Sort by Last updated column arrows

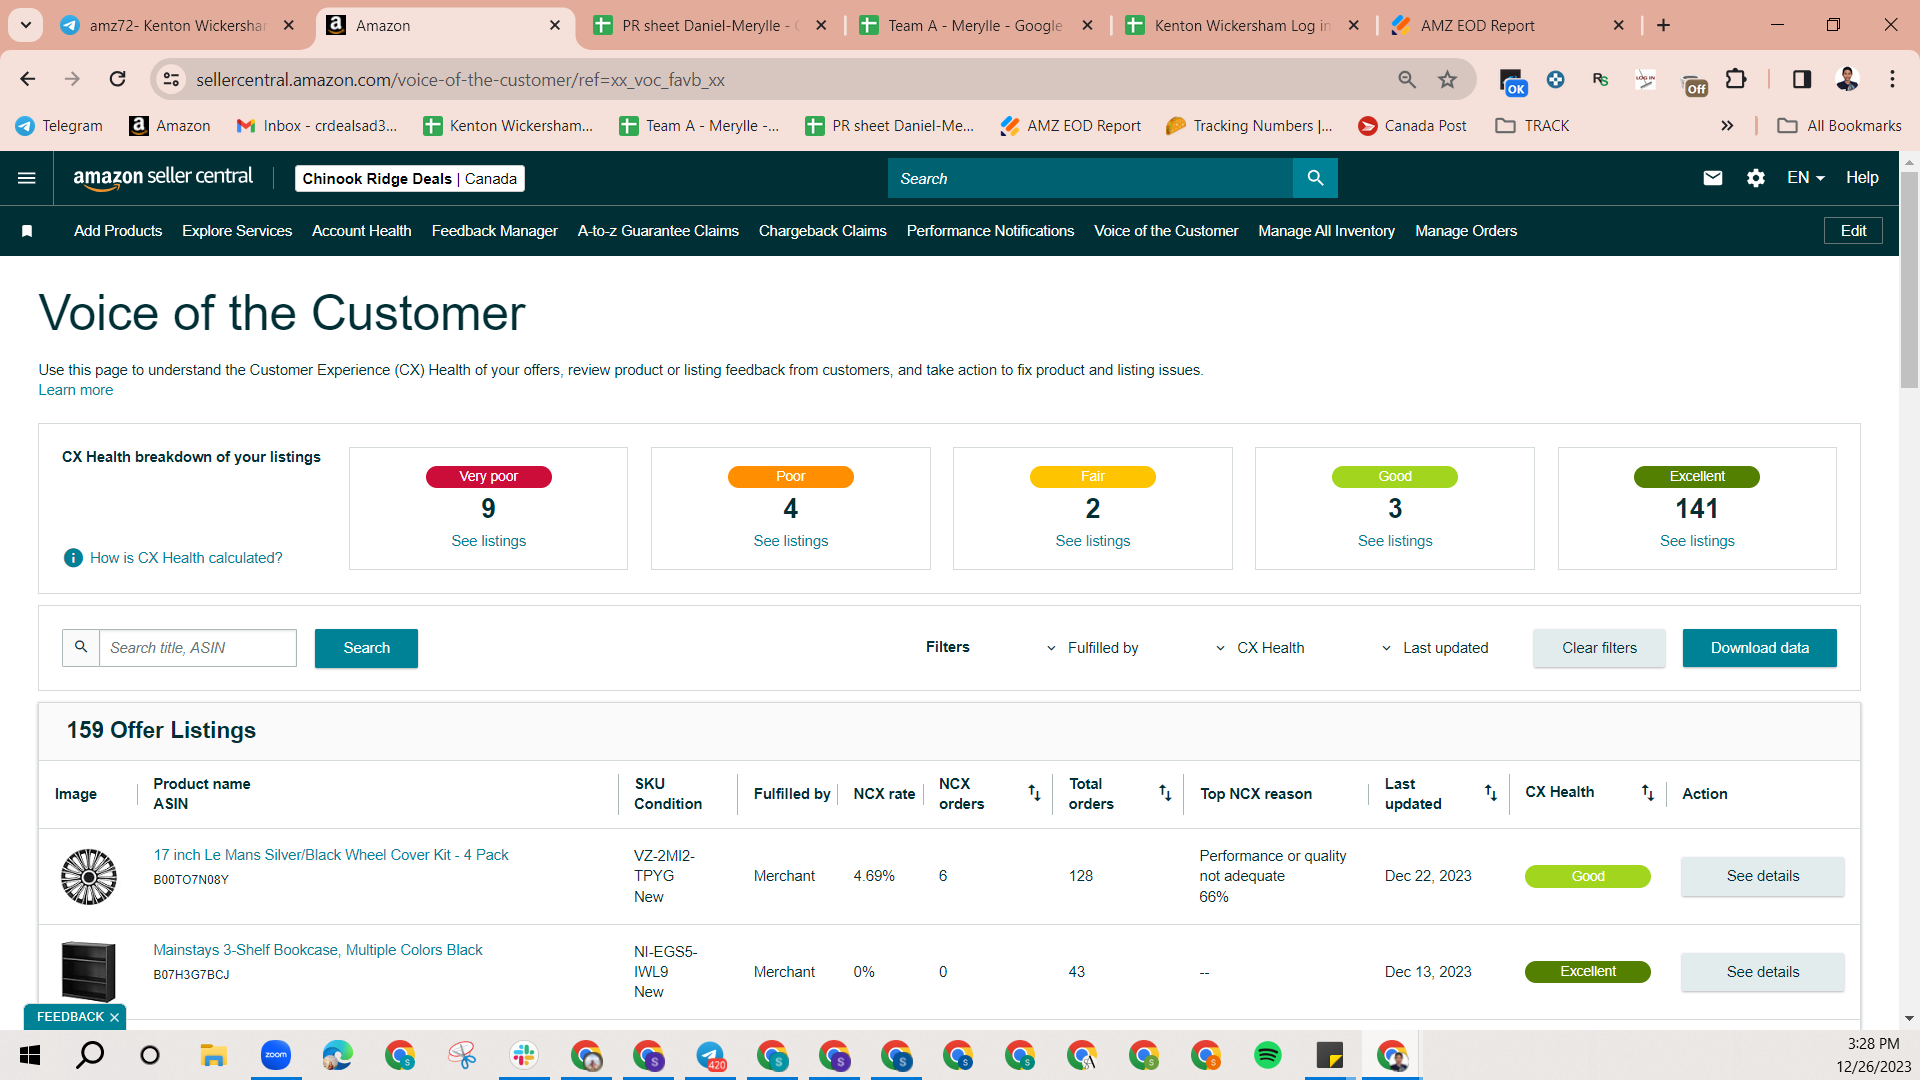1491,793
